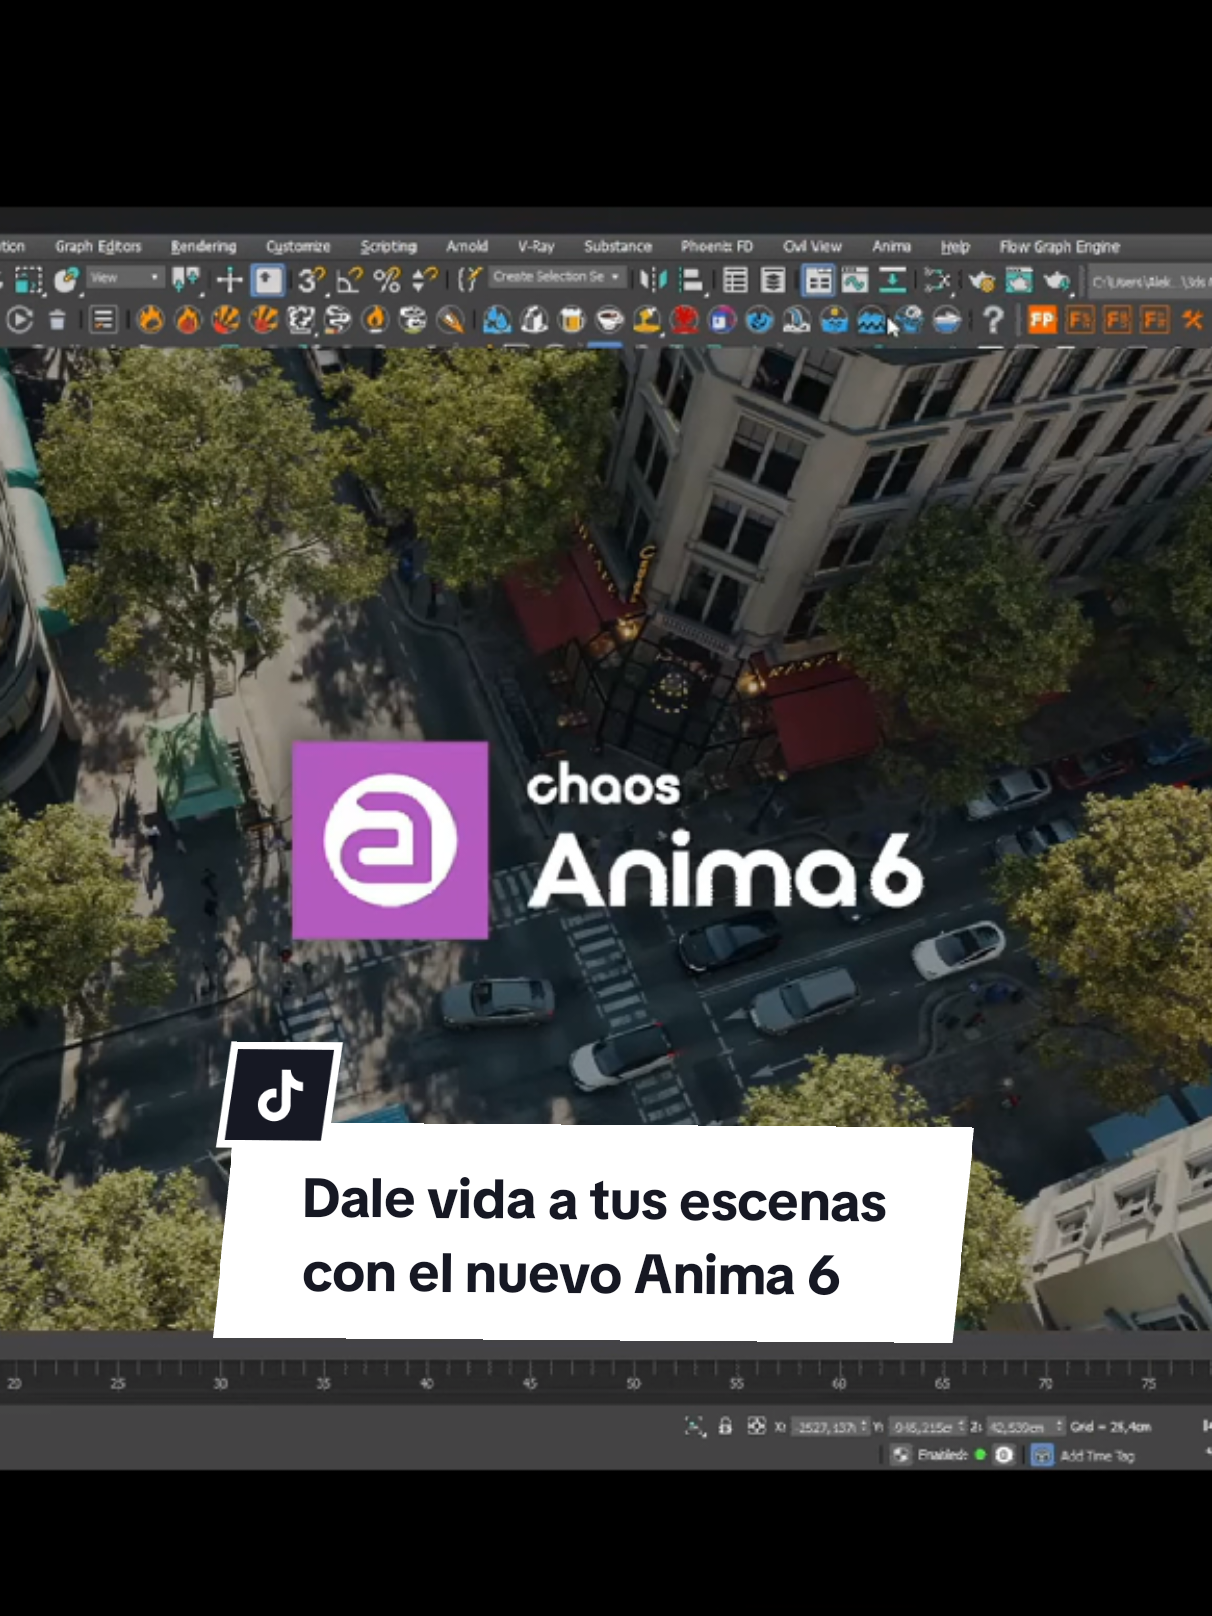Image resolution: width=1212 pixels, height=1616 pixels.
Task: Open the Curve Editor icon
Action: (854, 281)
